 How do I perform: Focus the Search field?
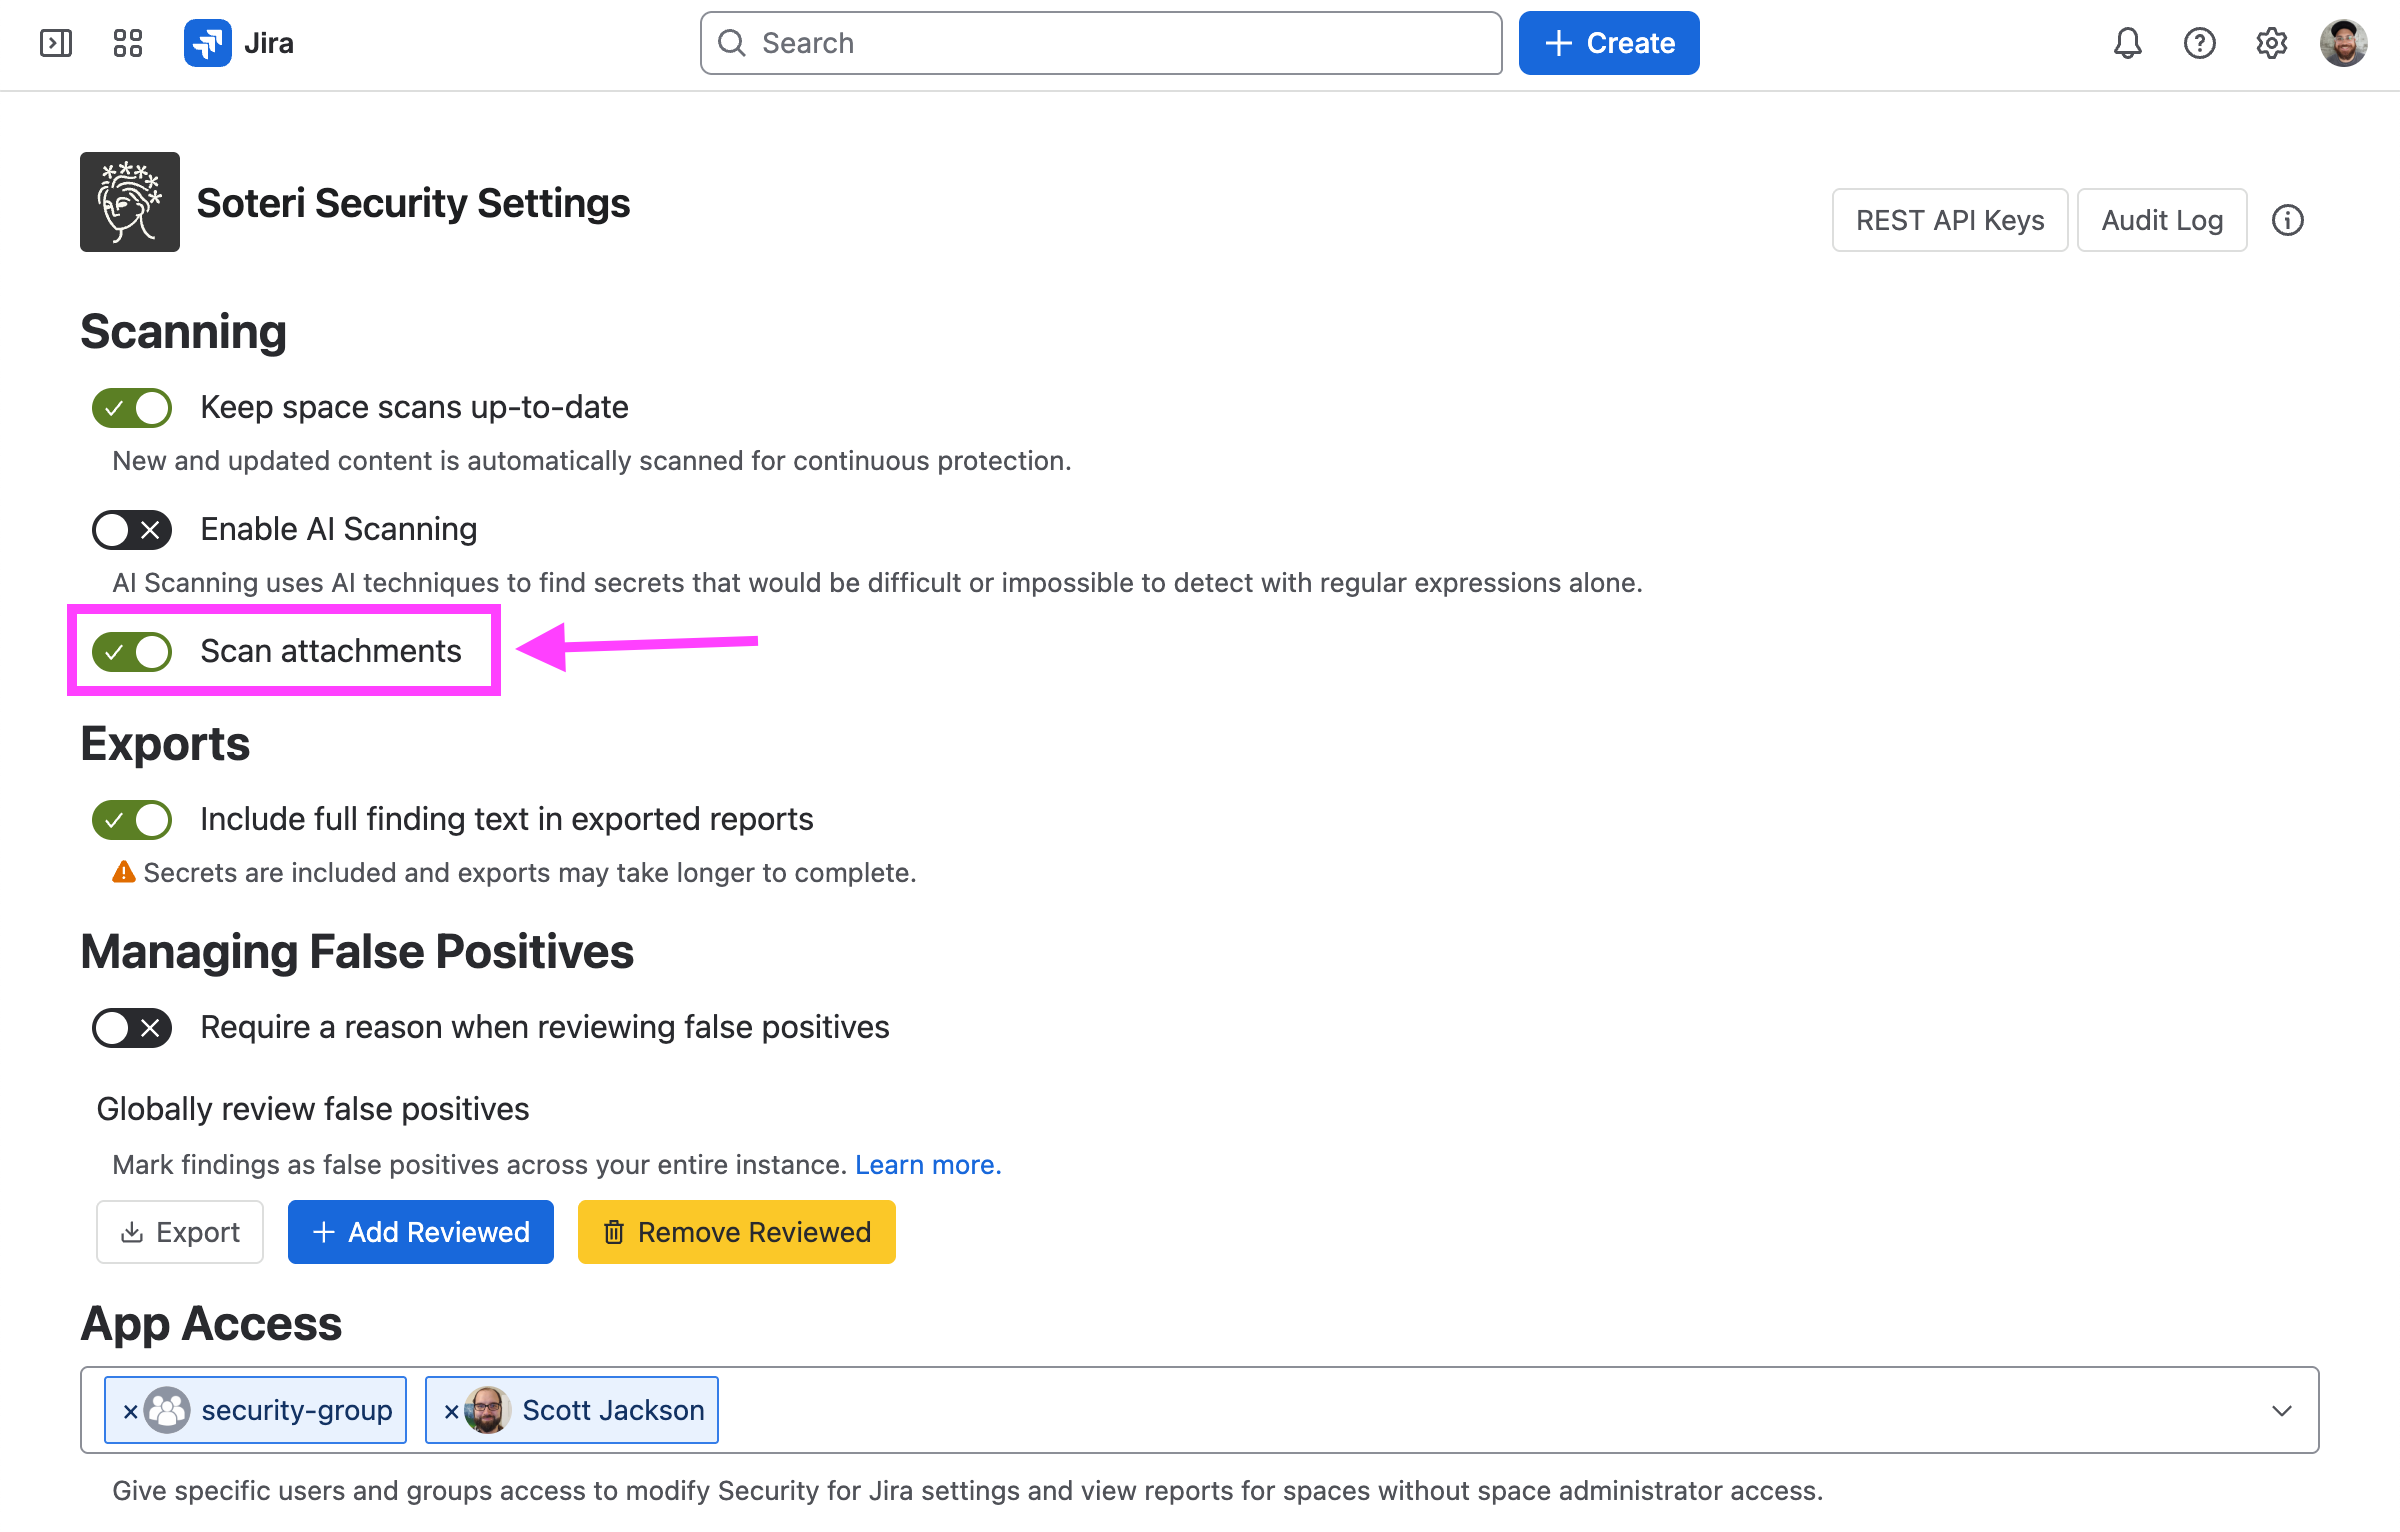(x=1101, y=43)
